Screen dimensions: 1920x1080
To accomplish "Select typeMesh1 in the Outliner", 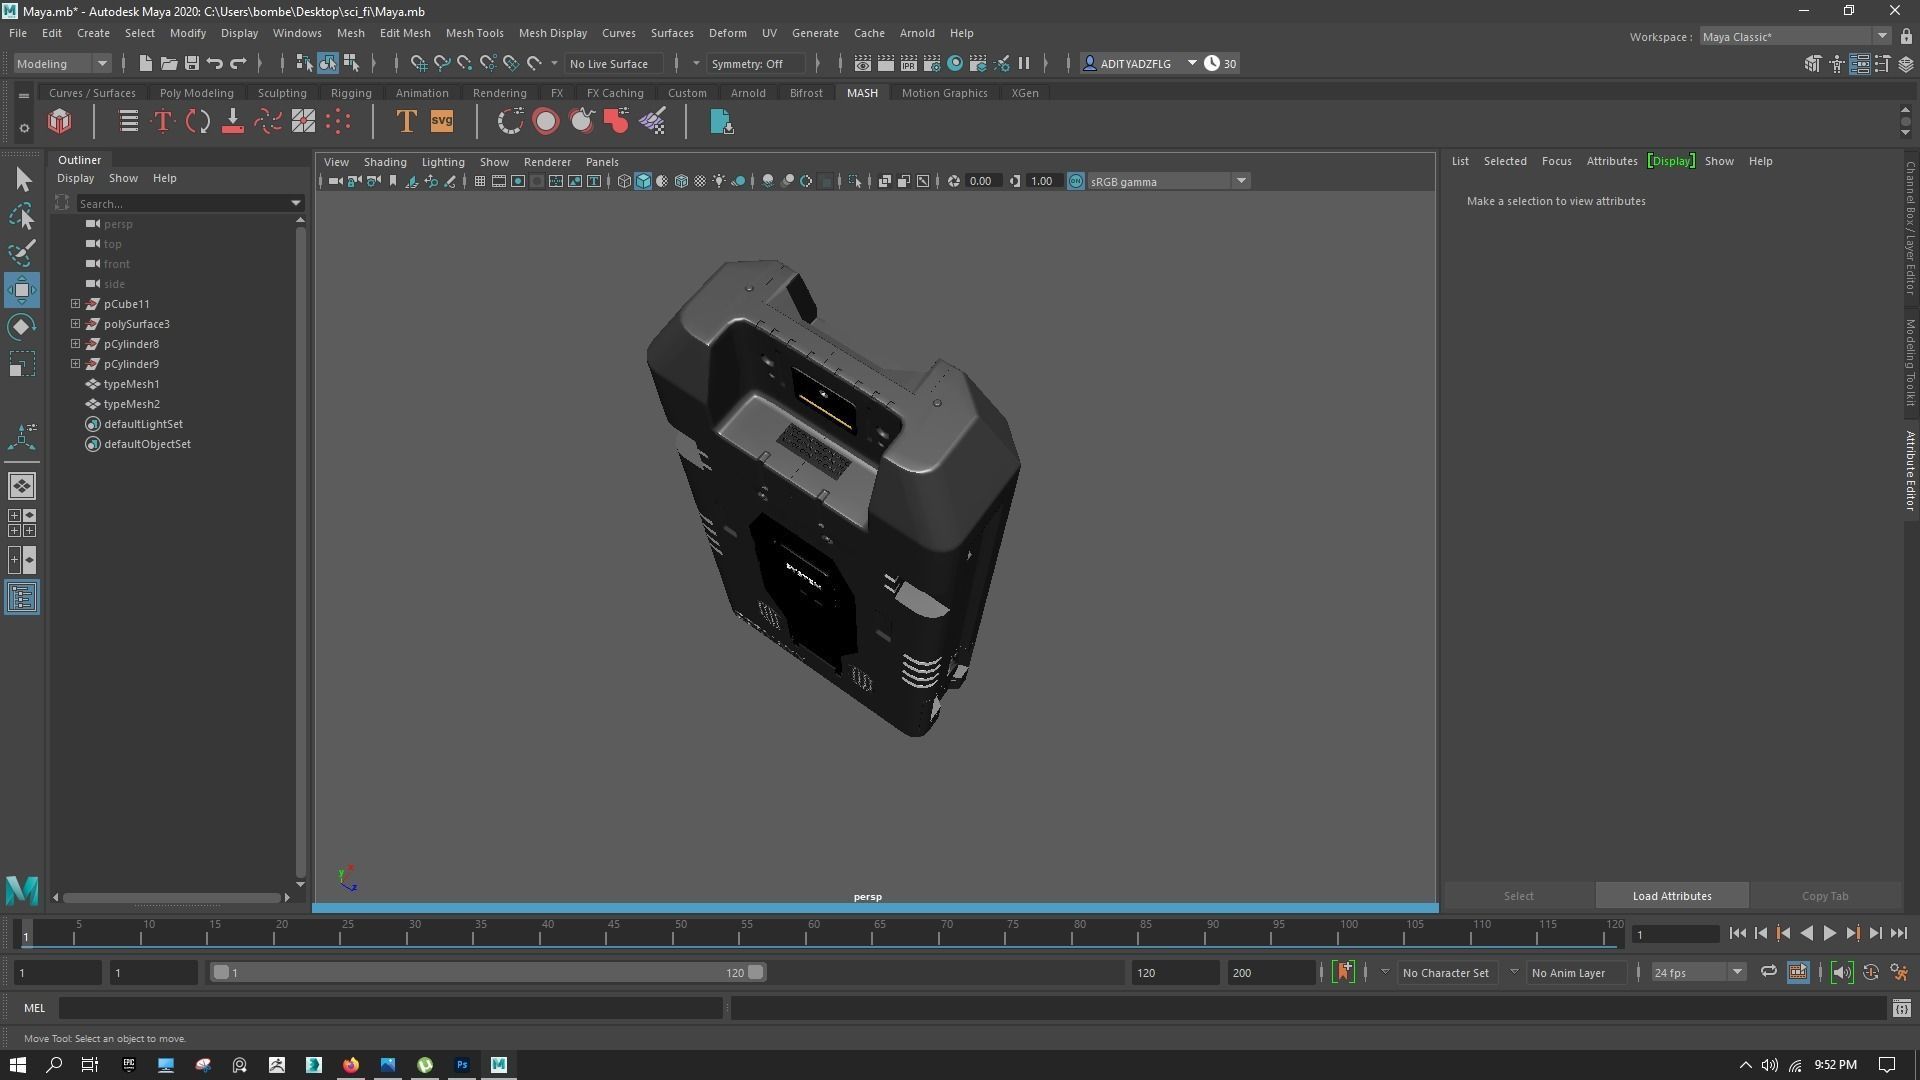I will pyautogui.click(x=131, y=384).
